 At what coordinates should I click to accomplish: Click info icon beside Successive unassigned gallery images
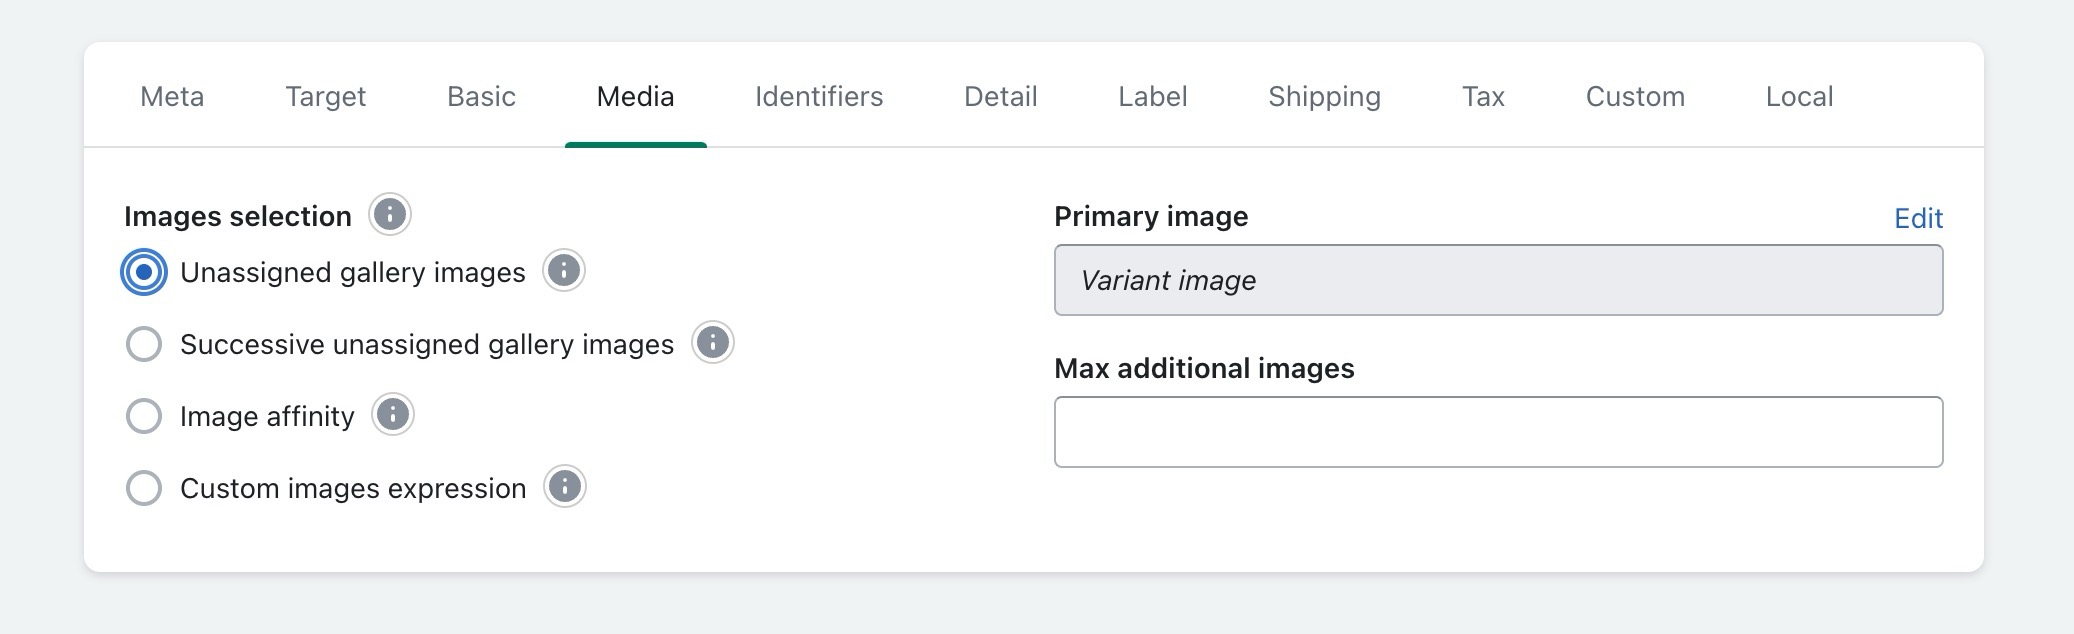point(712,343)
